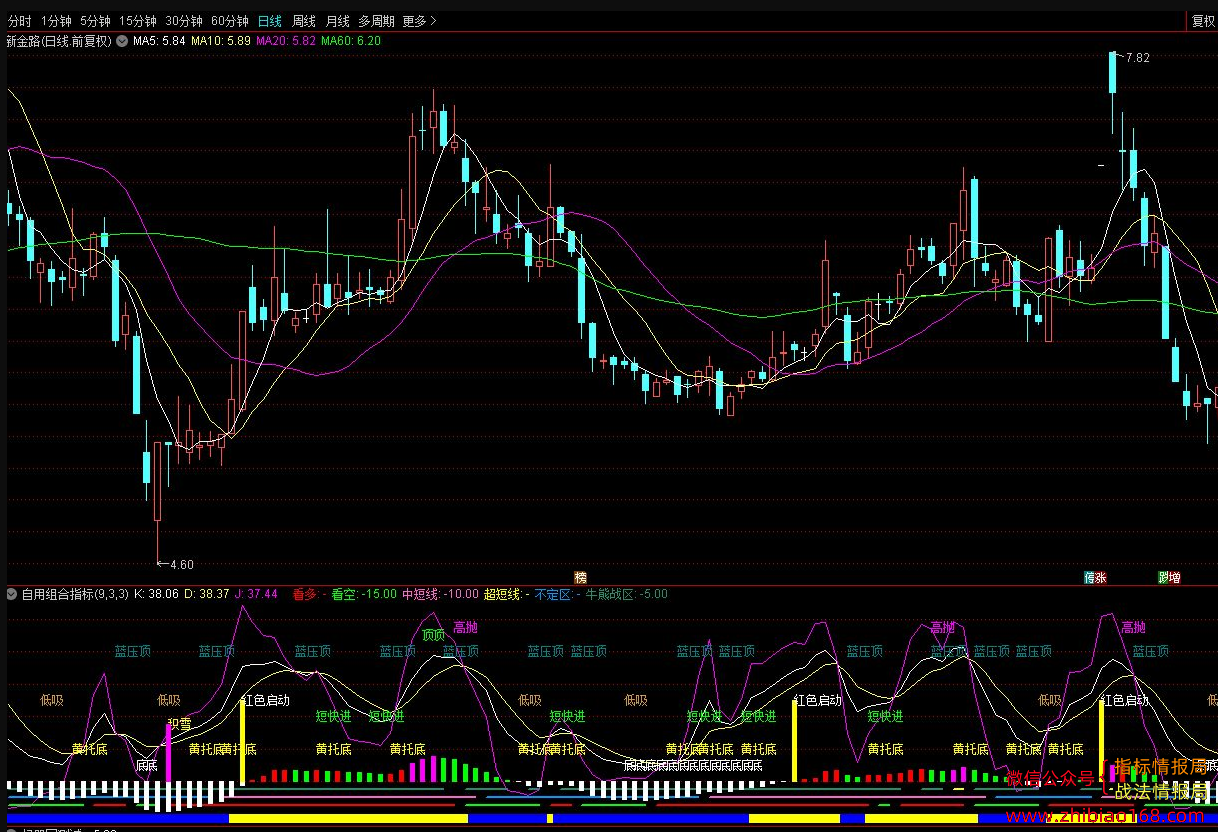
Task: Click the K: 38.06 value
Action: [155, 594]
